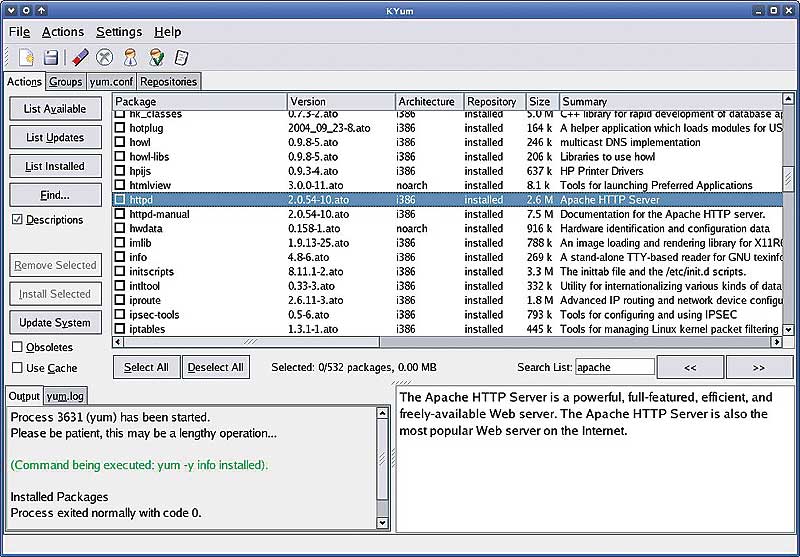Switch to the Groups tab
Viewport: 800px width, 557px height.
[x=65, y=82]
